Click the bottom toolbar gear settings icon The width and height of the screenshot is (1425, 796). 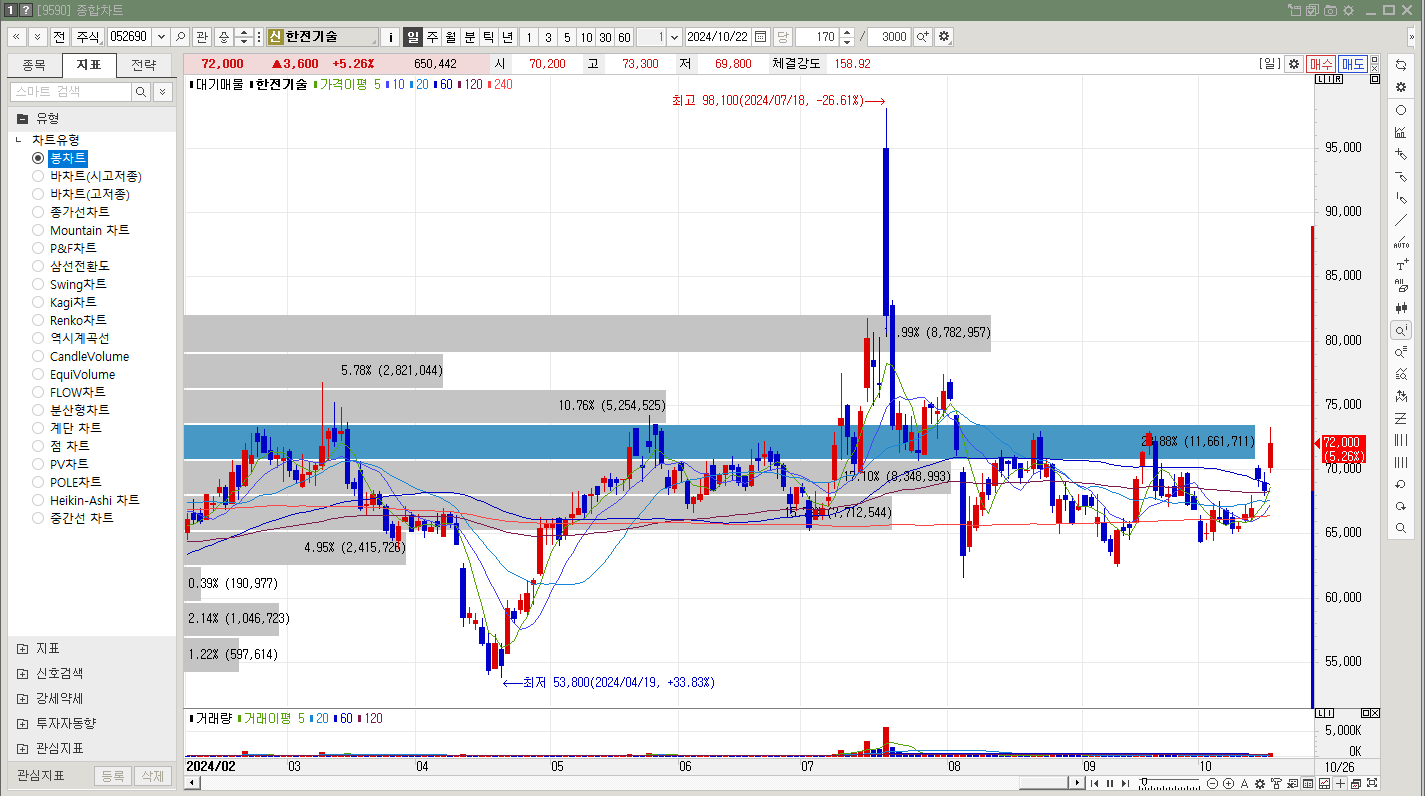click(x=1260, y=784)
